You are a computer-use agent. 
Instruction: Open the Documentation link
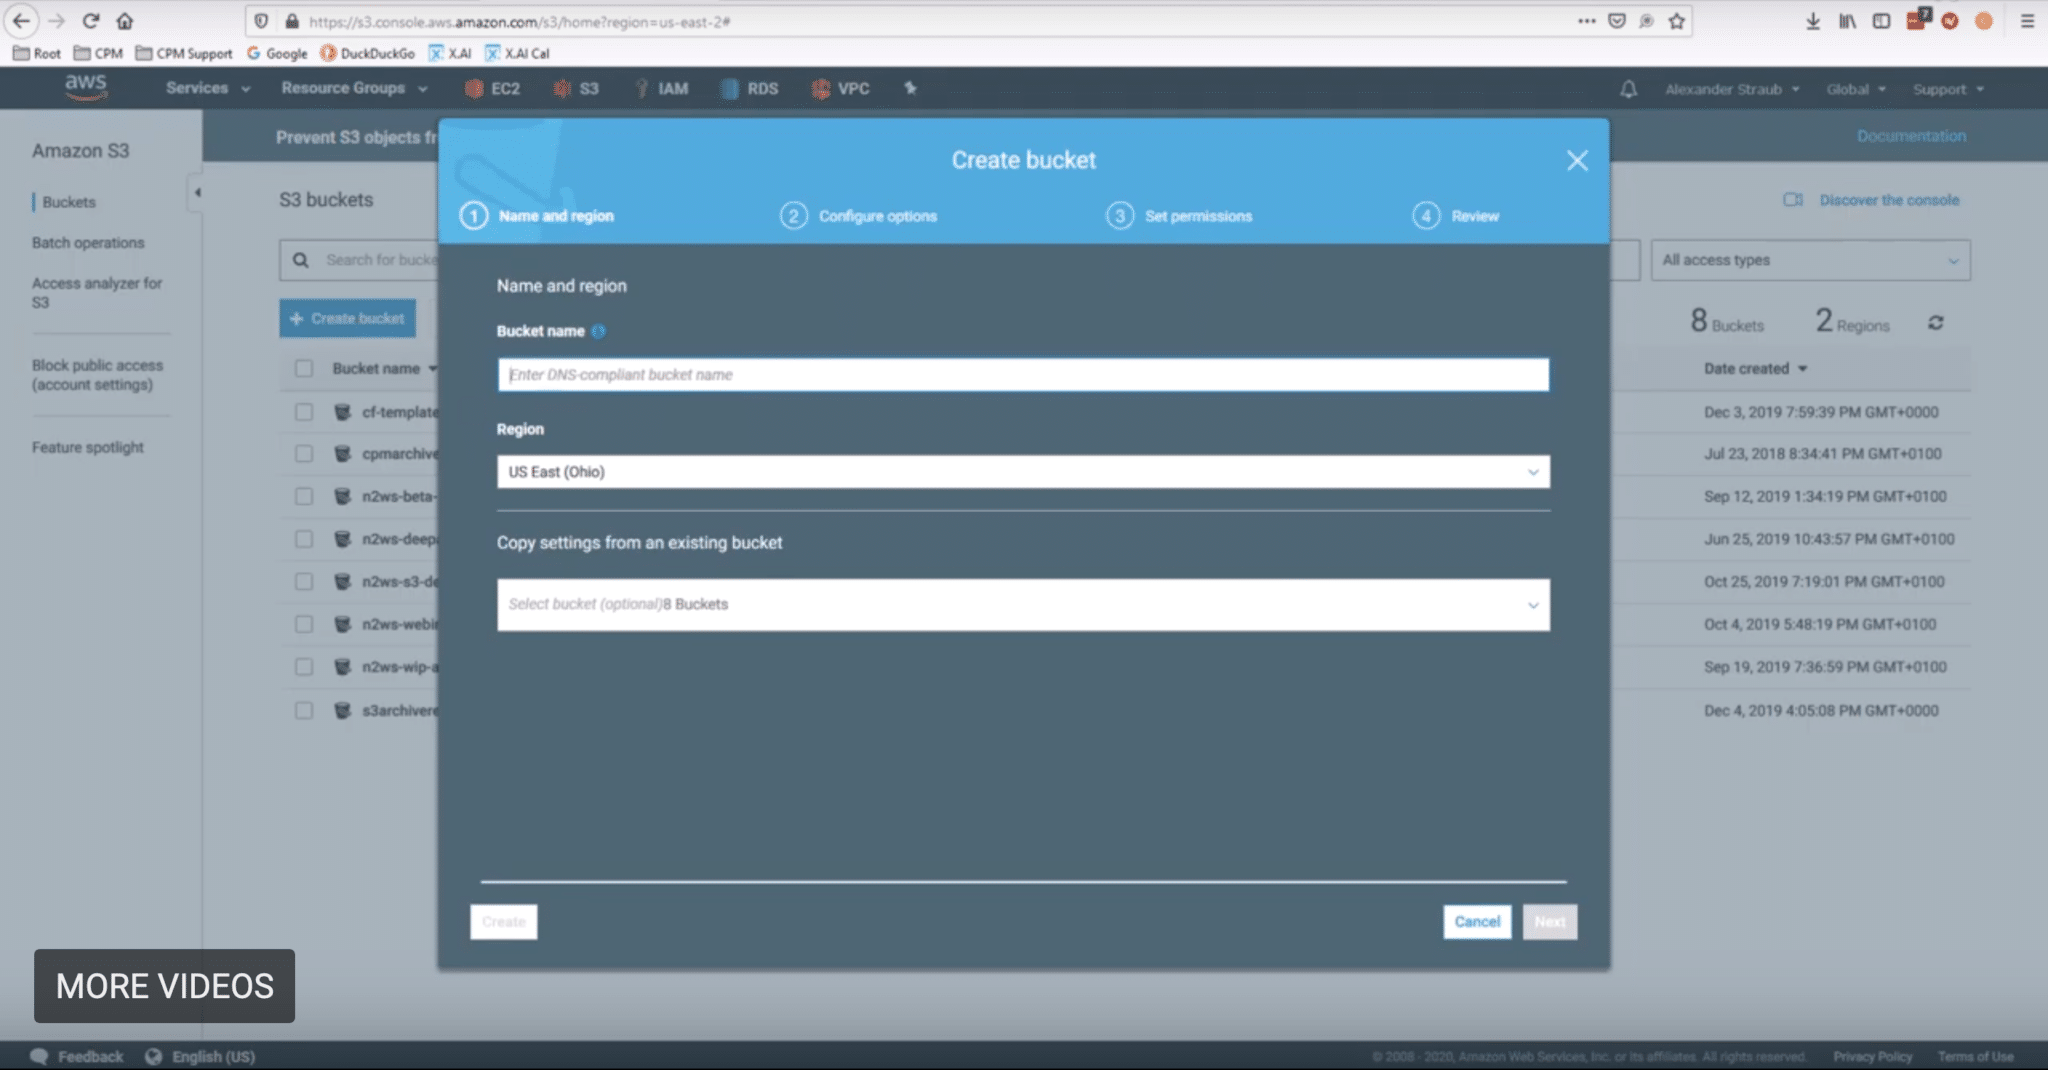[x=1911, y=136]
